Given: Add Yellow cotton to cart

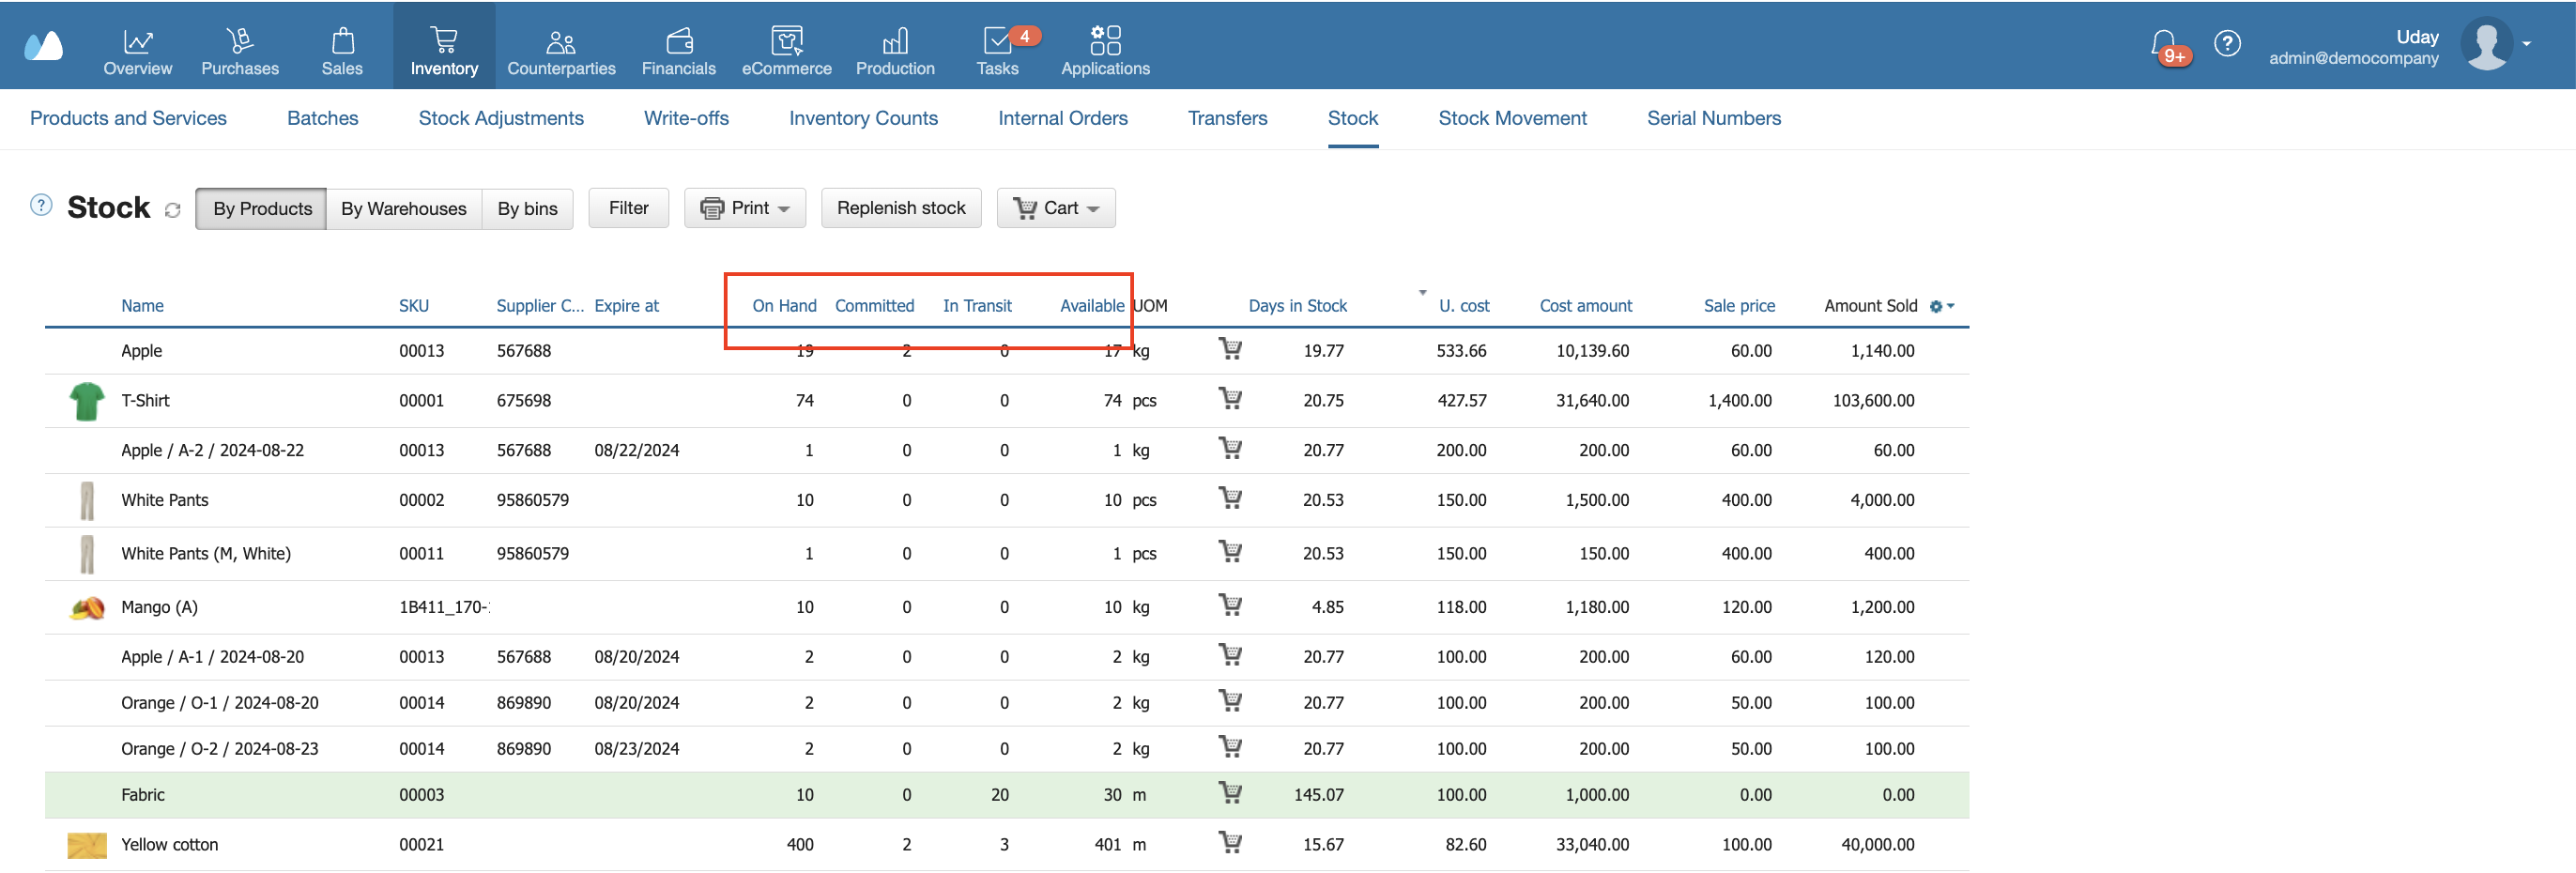Looking at the screenshot, I should click(1230, 843).
